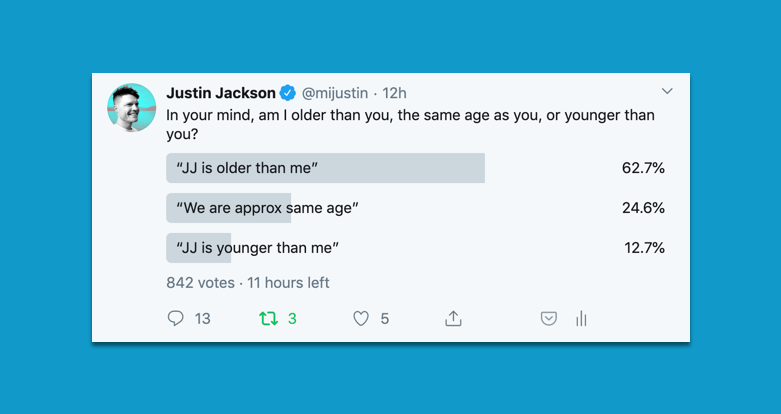Click the reply count number 13

[x=203, y=319]
